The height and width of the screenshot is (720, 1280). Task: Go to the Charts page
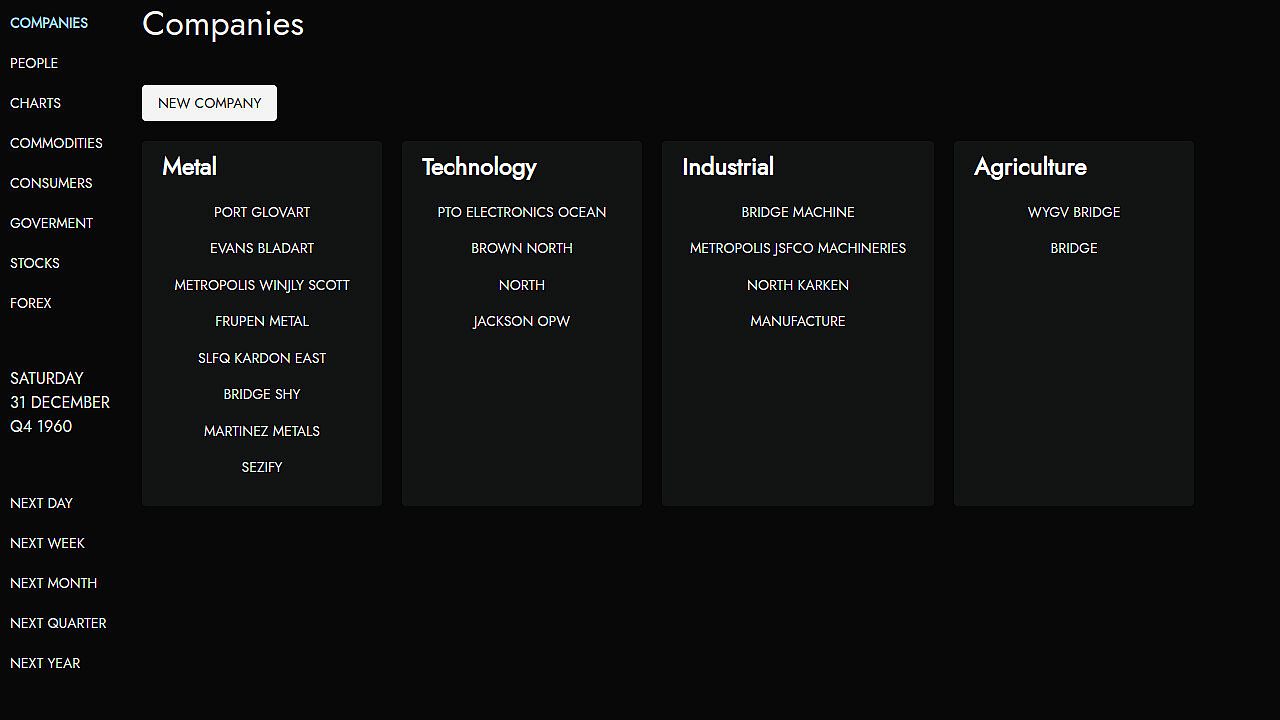point(35,103)
